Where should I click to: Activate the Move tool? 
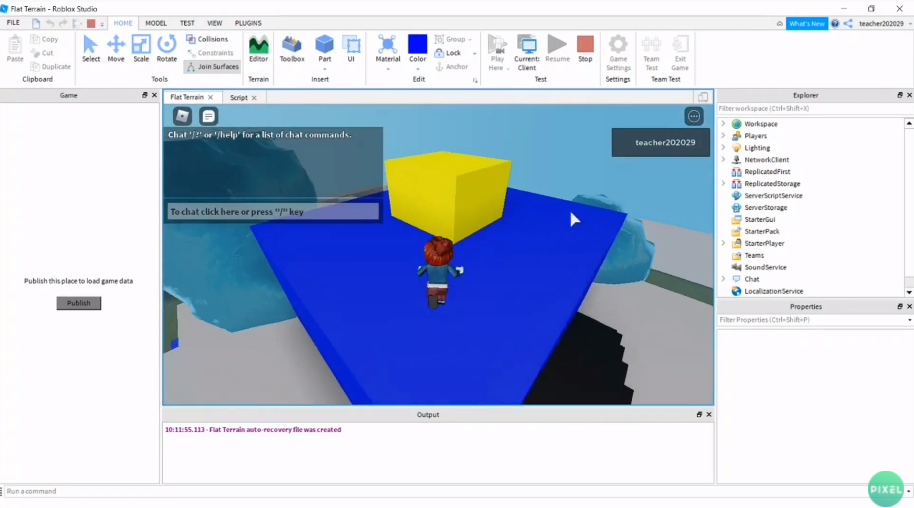(x=116, y=48)
